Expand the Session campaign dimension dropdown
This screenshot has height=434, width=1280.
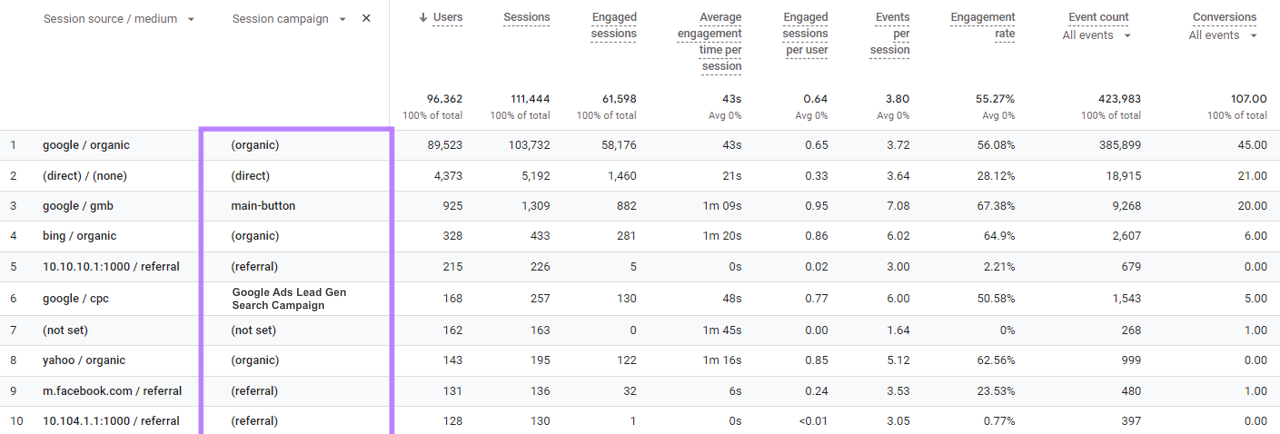coord(343,19)
